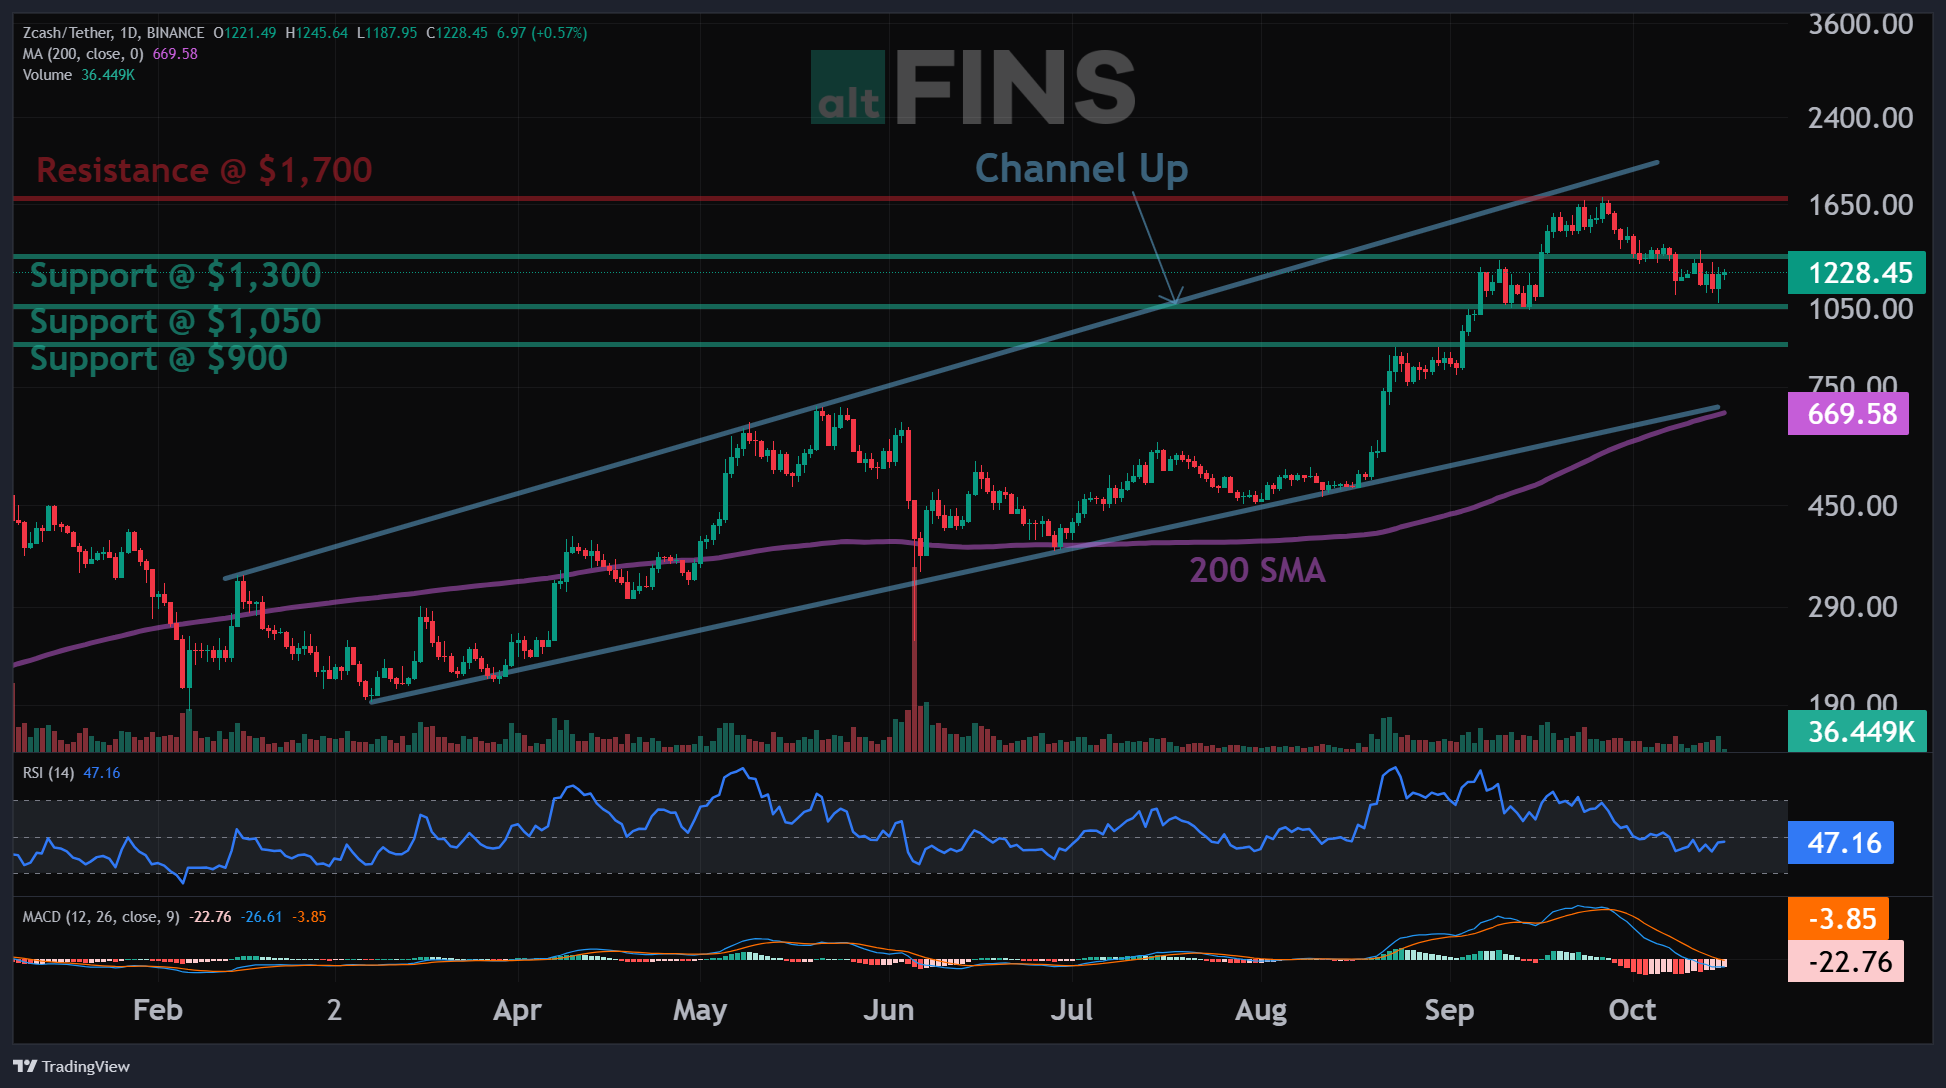This screenshot has width=1946, height=1088.
Task: Click the 36.449K volume value tag
Action: pyautogui.click(x=1857, y=731)
